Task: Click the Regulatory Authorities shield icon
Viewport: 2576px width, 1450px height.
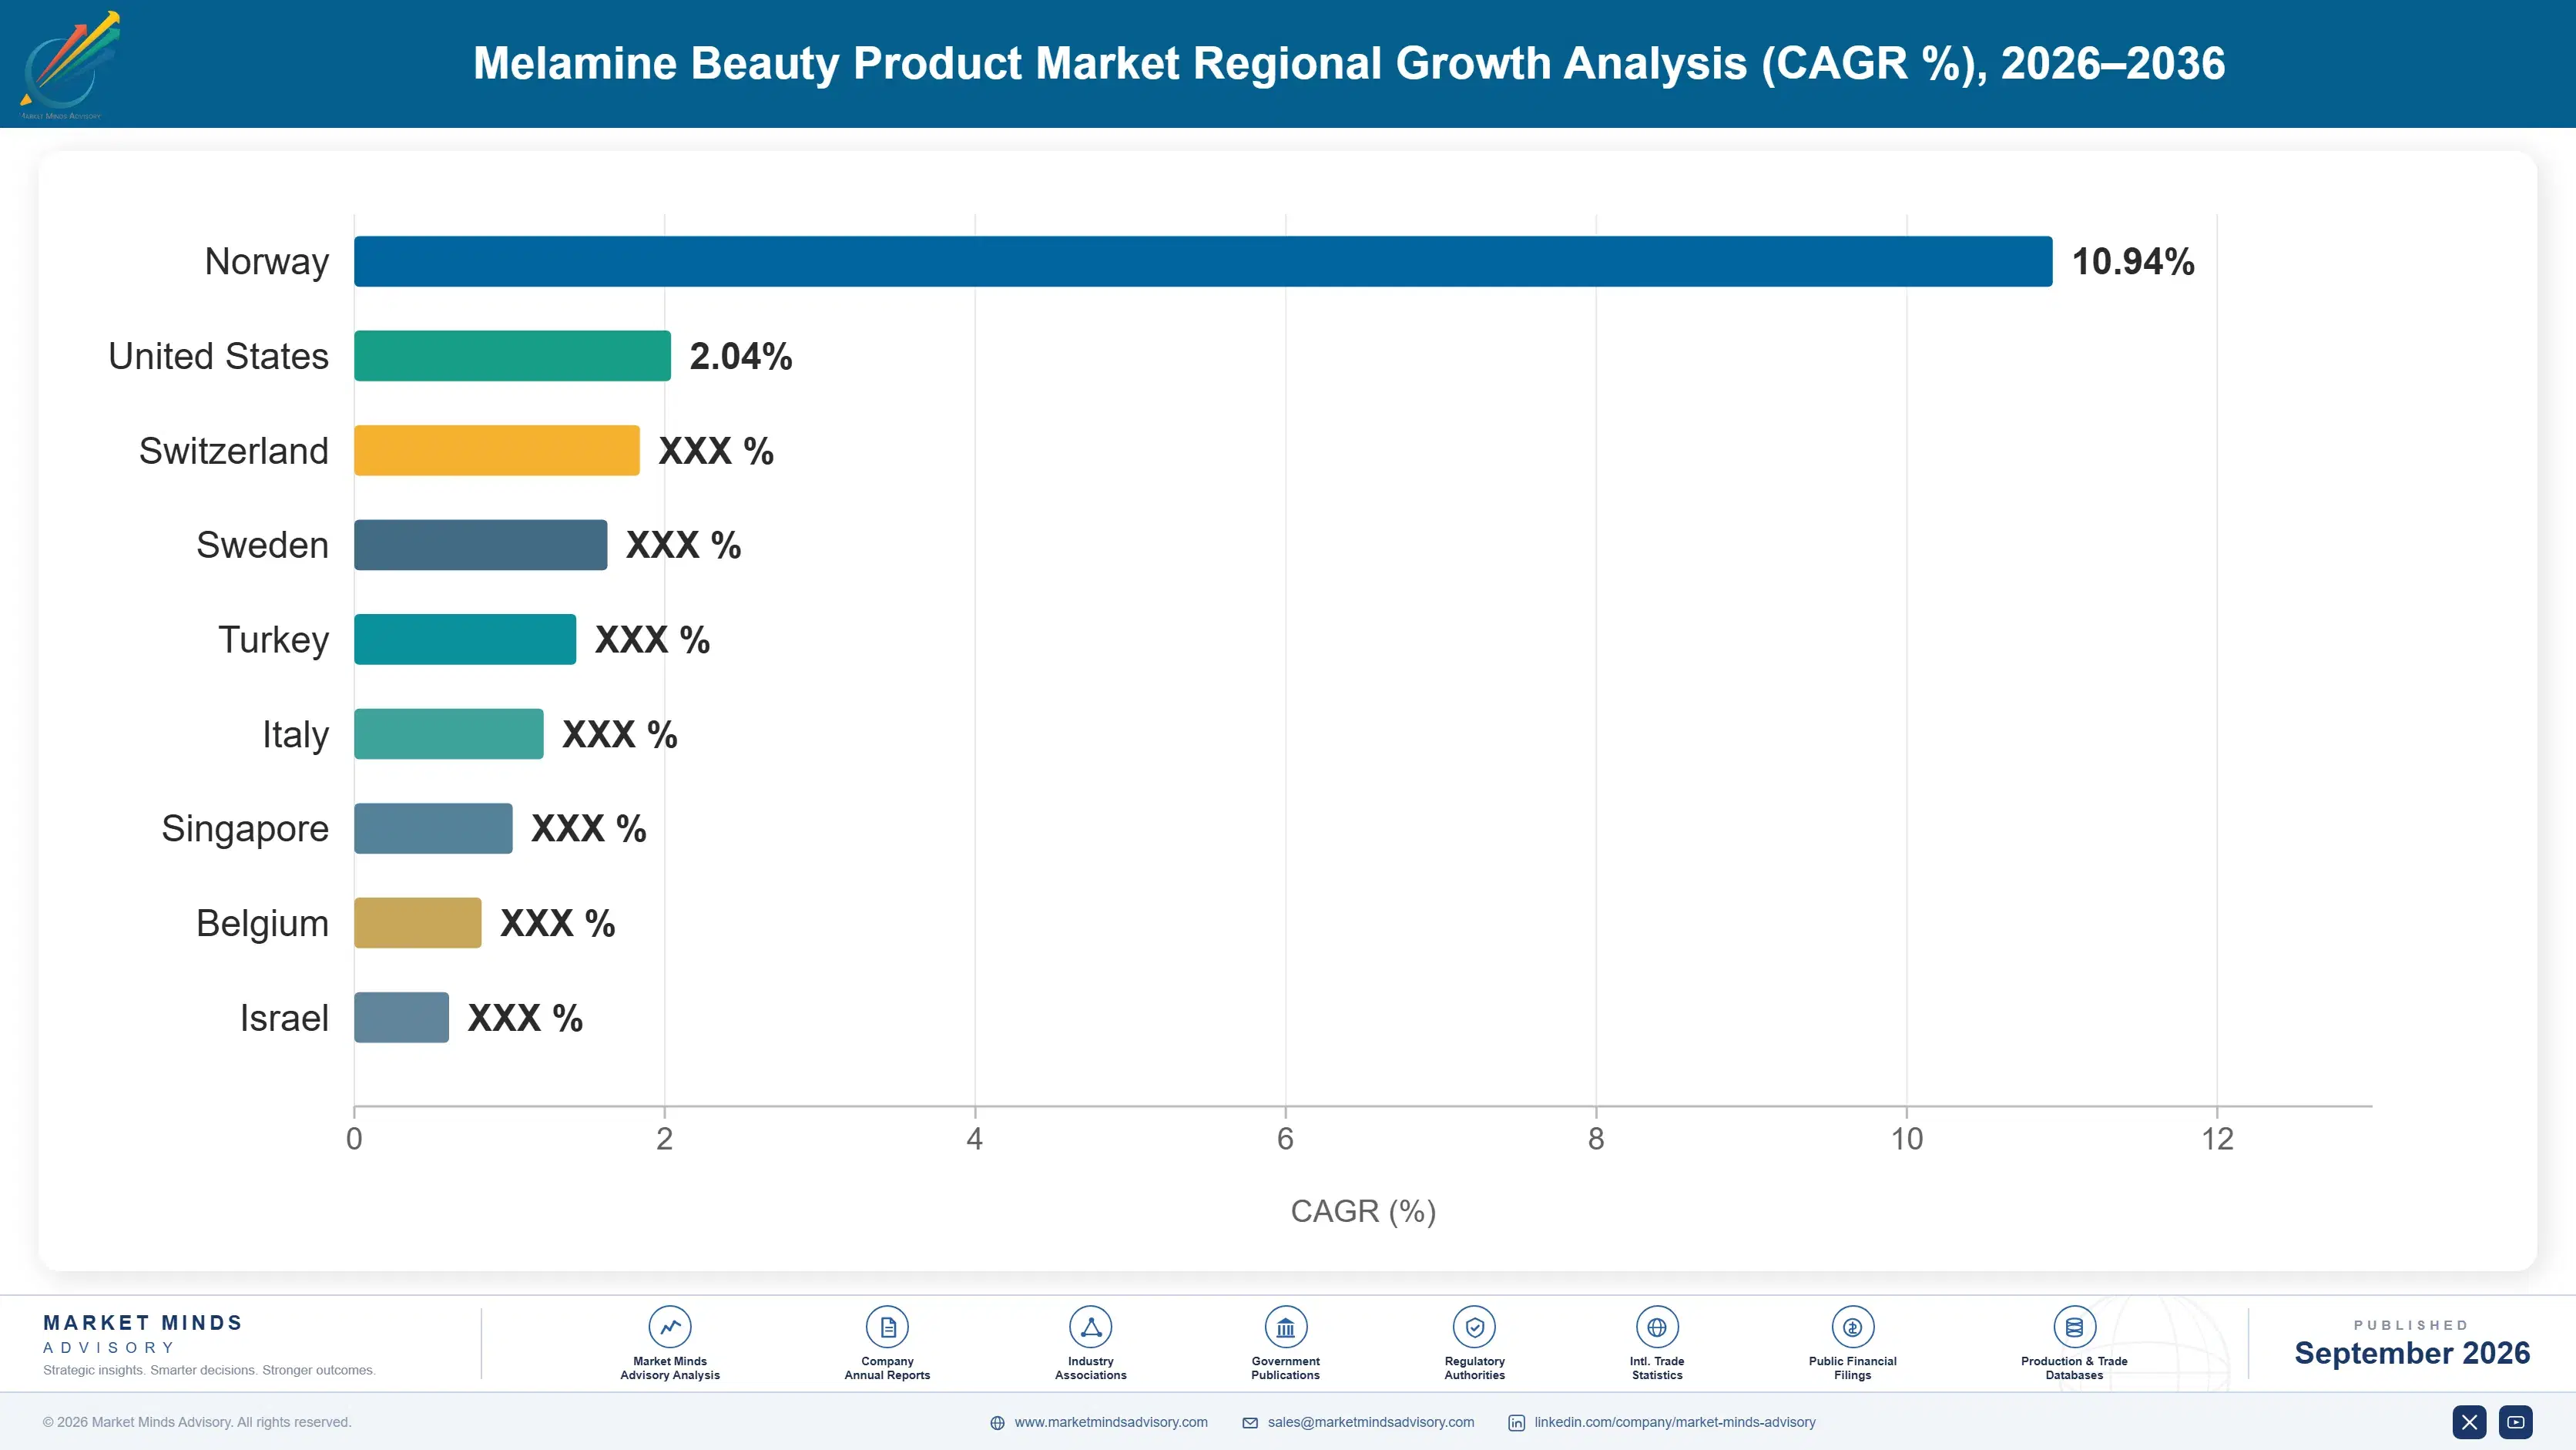Action: 1474,1327
